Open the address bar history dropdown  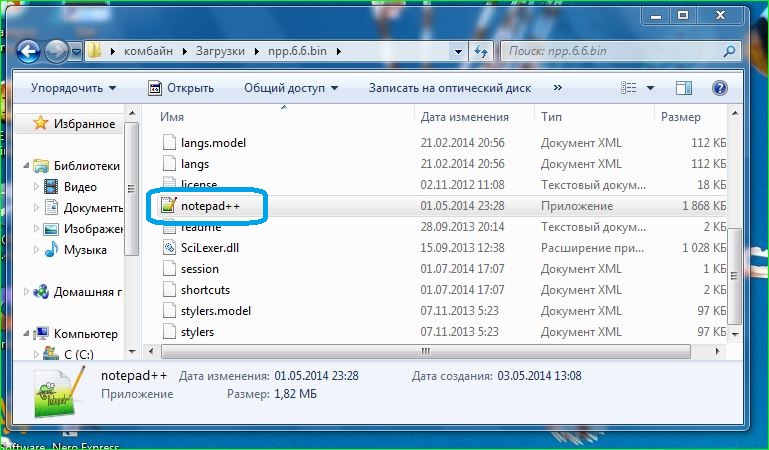[x=458, y=51]
